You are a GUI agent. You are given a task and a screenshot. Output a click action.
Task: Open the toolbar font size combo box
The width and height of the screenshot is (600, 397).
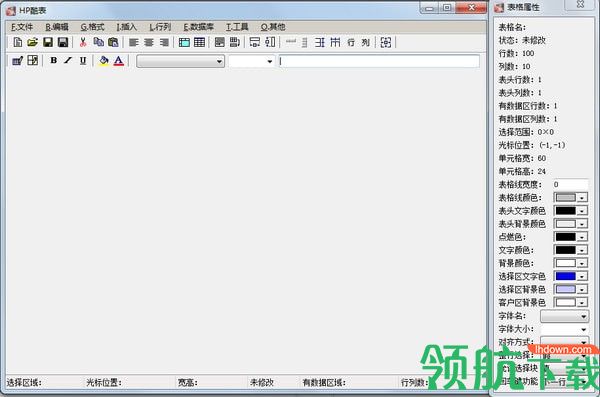click(x=251, y=61)
